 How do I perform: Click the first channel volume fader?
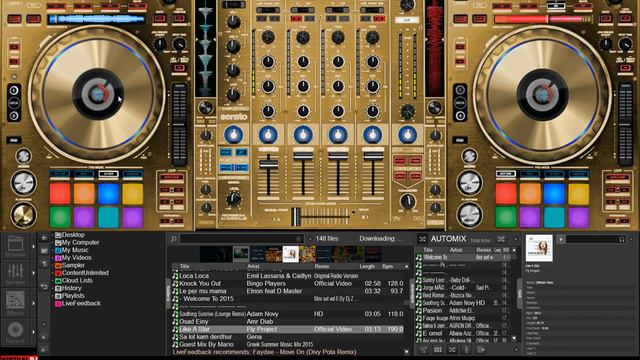(x=268, y=164)
